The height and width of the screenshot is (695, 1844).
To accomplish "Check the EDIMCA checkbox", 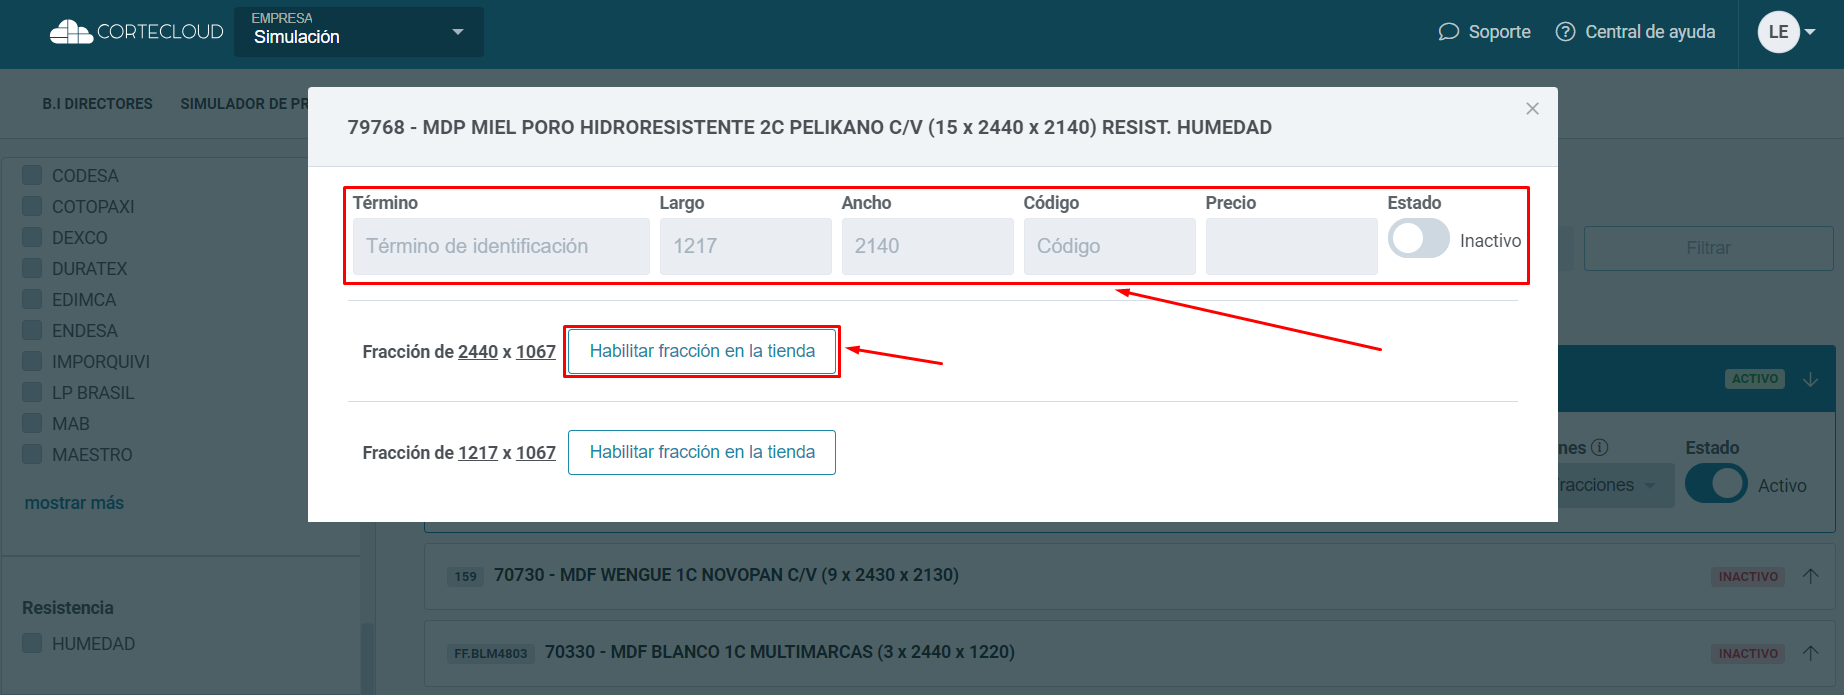I will pyautogui.click(x=32, y=300).
